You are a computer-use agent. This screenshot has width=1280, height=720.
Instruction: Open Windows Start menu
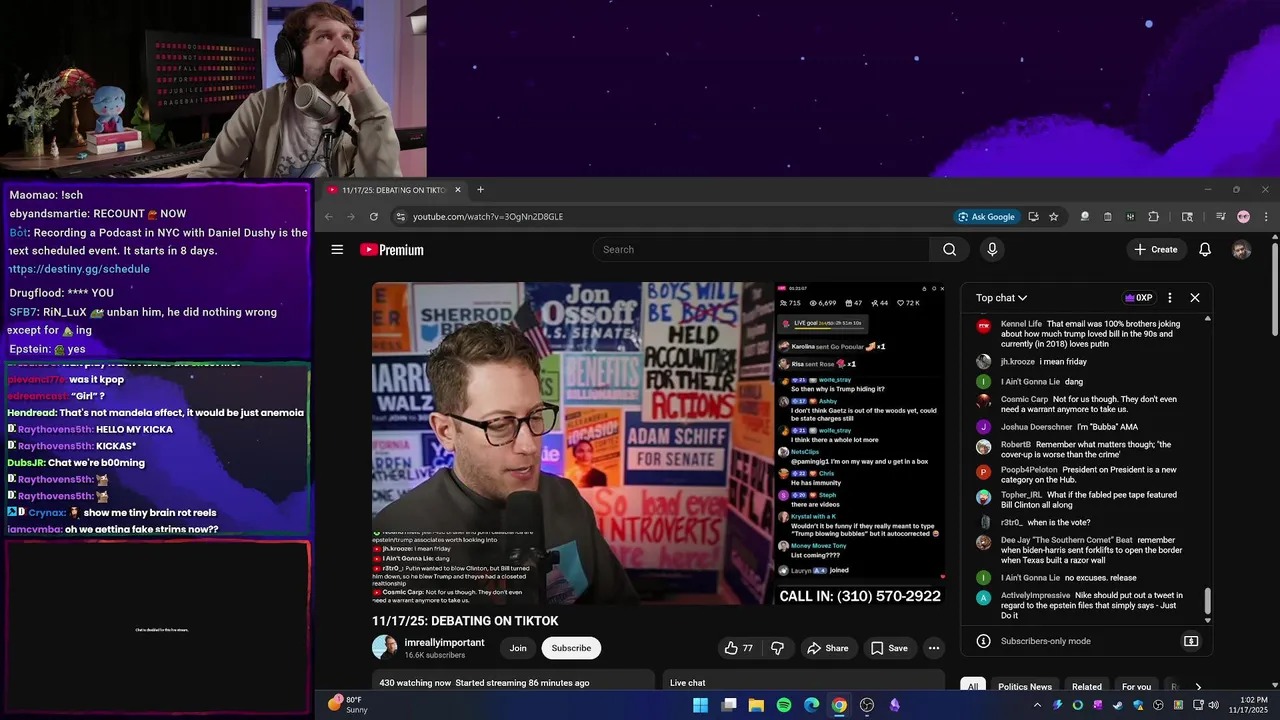701,705
